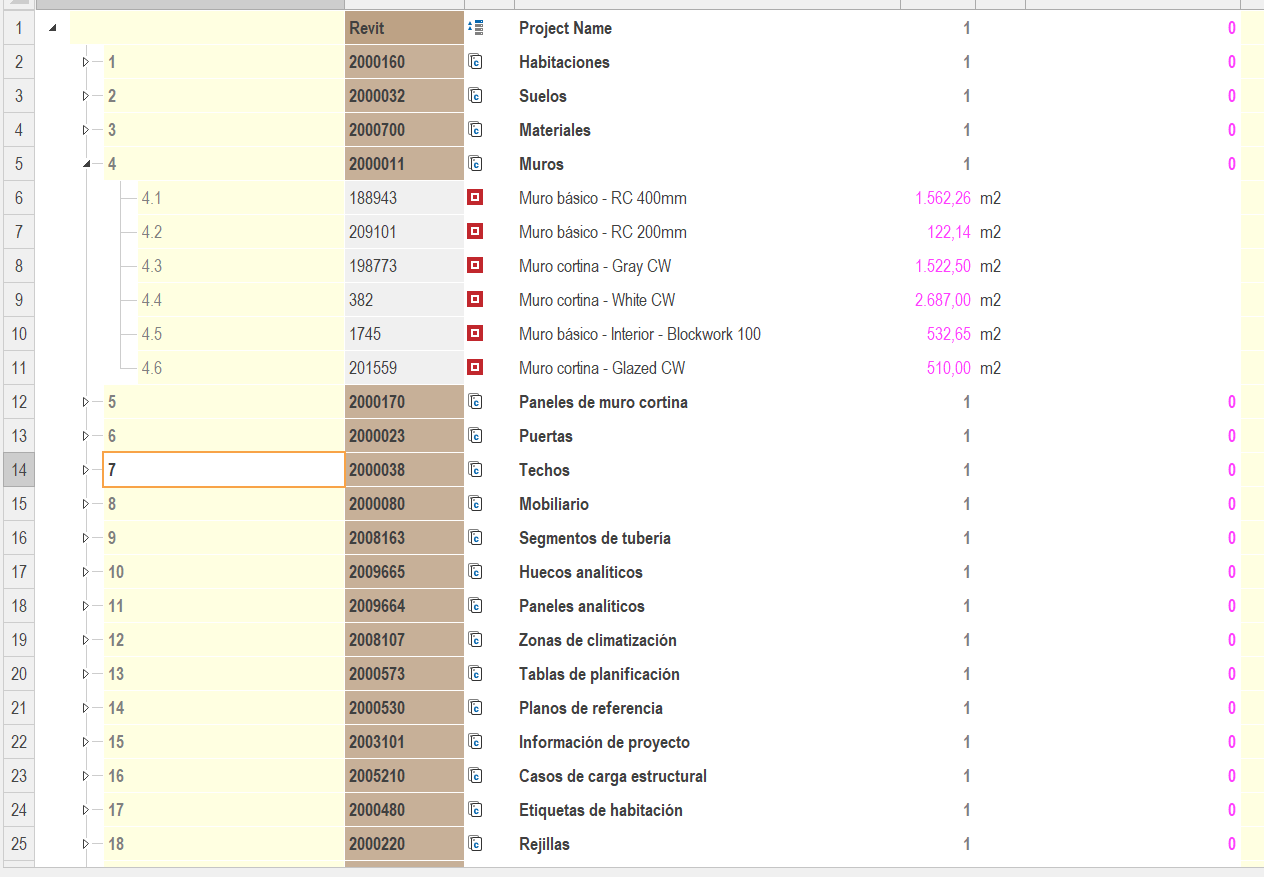The width and height of the screenshot is (1264, 877).
Task: Click chapter icon for Paneles analíticos
Action: [475, 606]
